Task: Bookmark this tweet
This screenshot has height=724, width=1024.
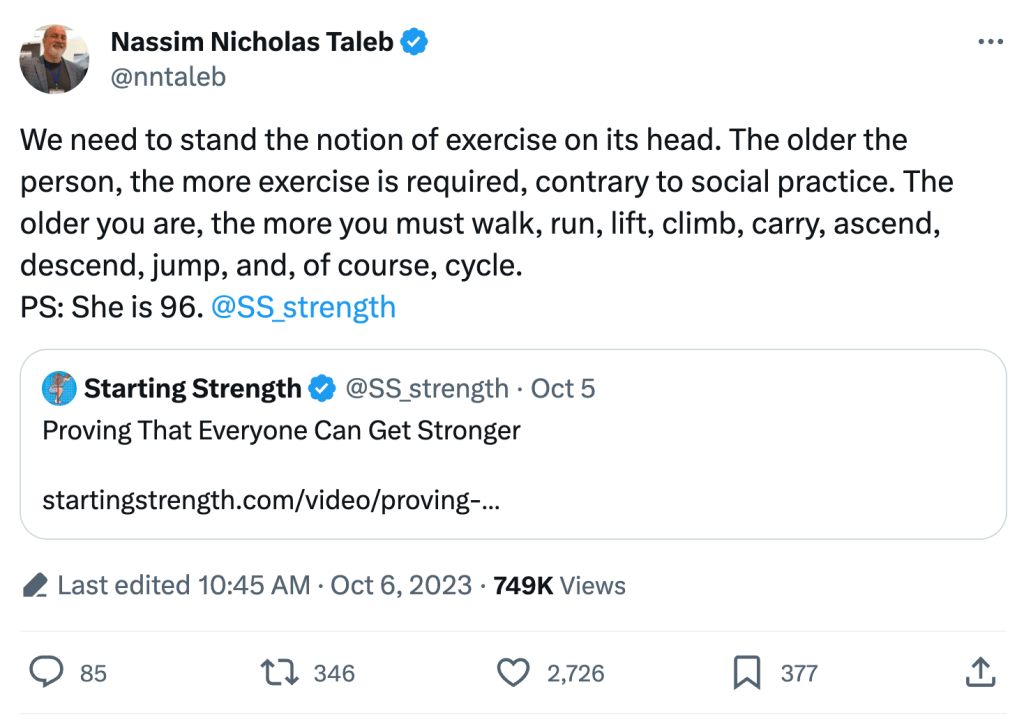Action: [x=746, y=673]
